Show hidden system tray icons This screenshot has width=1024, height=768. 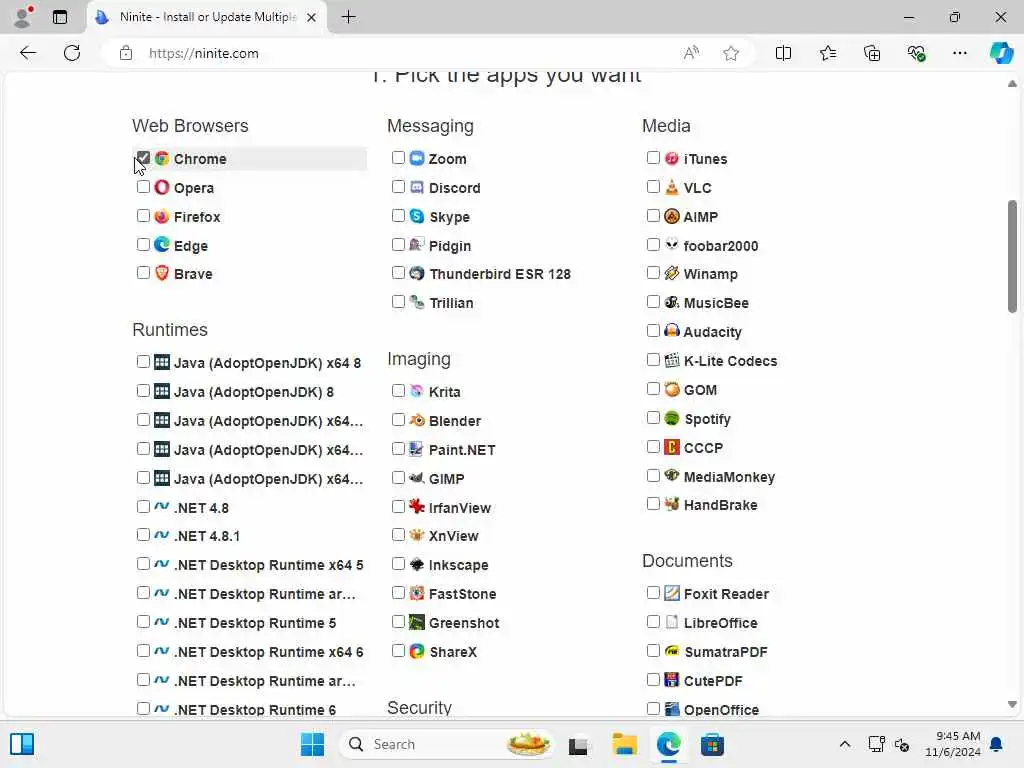pyautogui.click(x=844, y=744)
